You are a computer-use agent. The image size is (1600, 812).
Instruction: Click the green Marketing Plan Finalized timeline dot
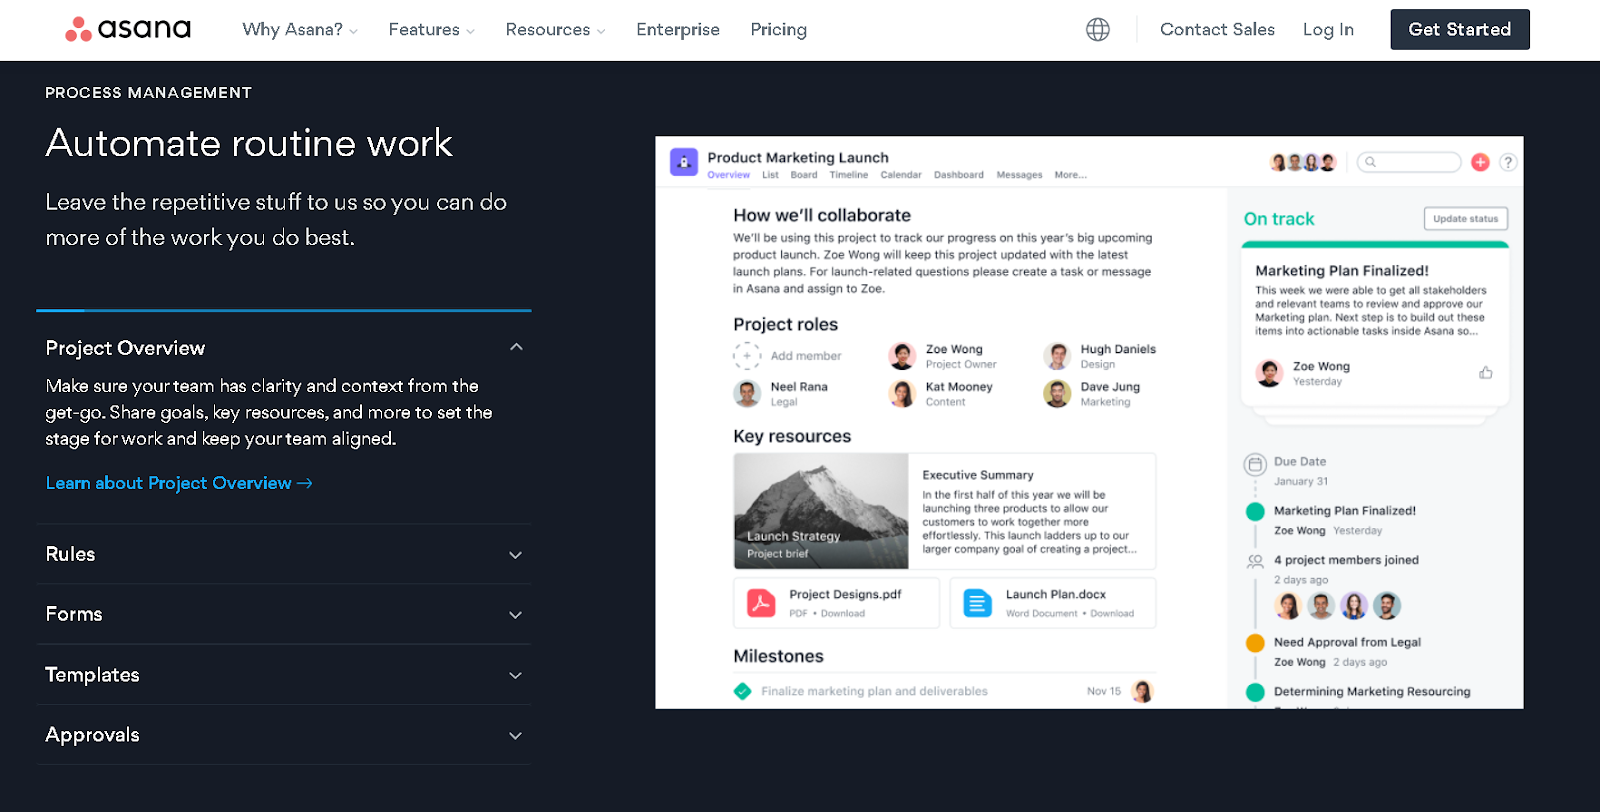pyautogui.click(x=1255, y=512)
